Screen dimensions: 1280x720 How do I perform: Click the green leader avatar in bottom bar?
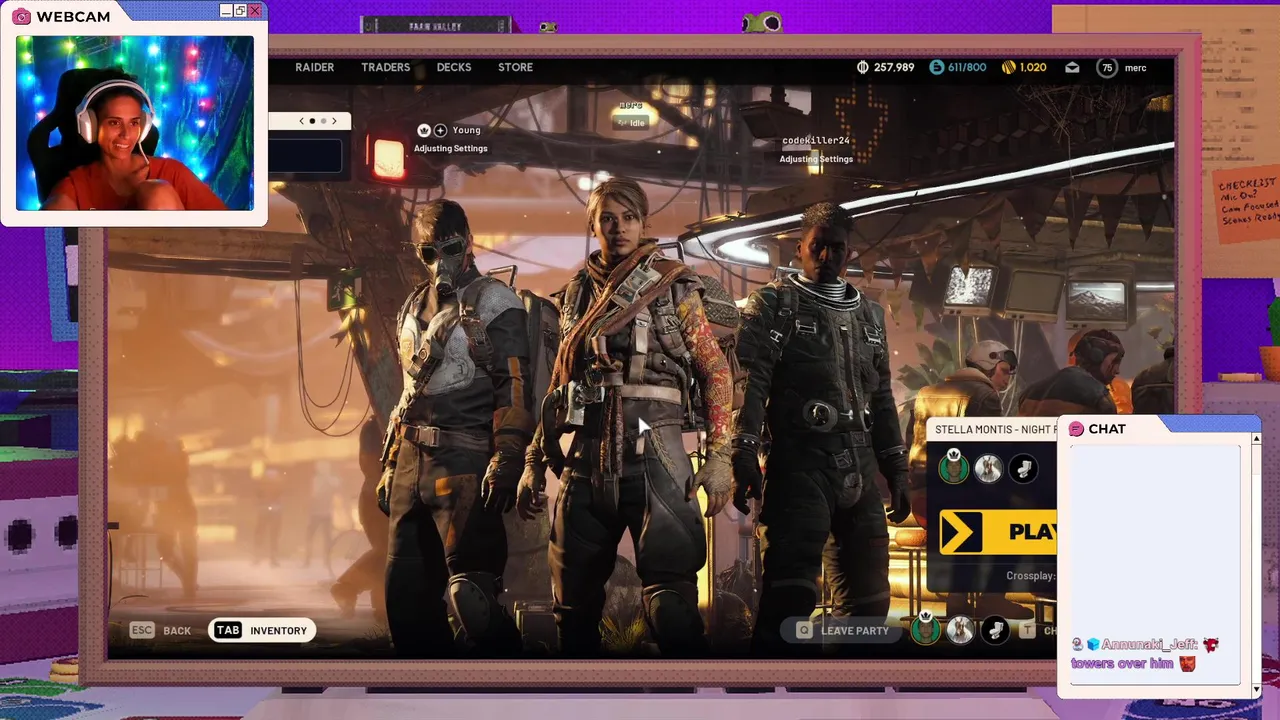coord(926,630)
